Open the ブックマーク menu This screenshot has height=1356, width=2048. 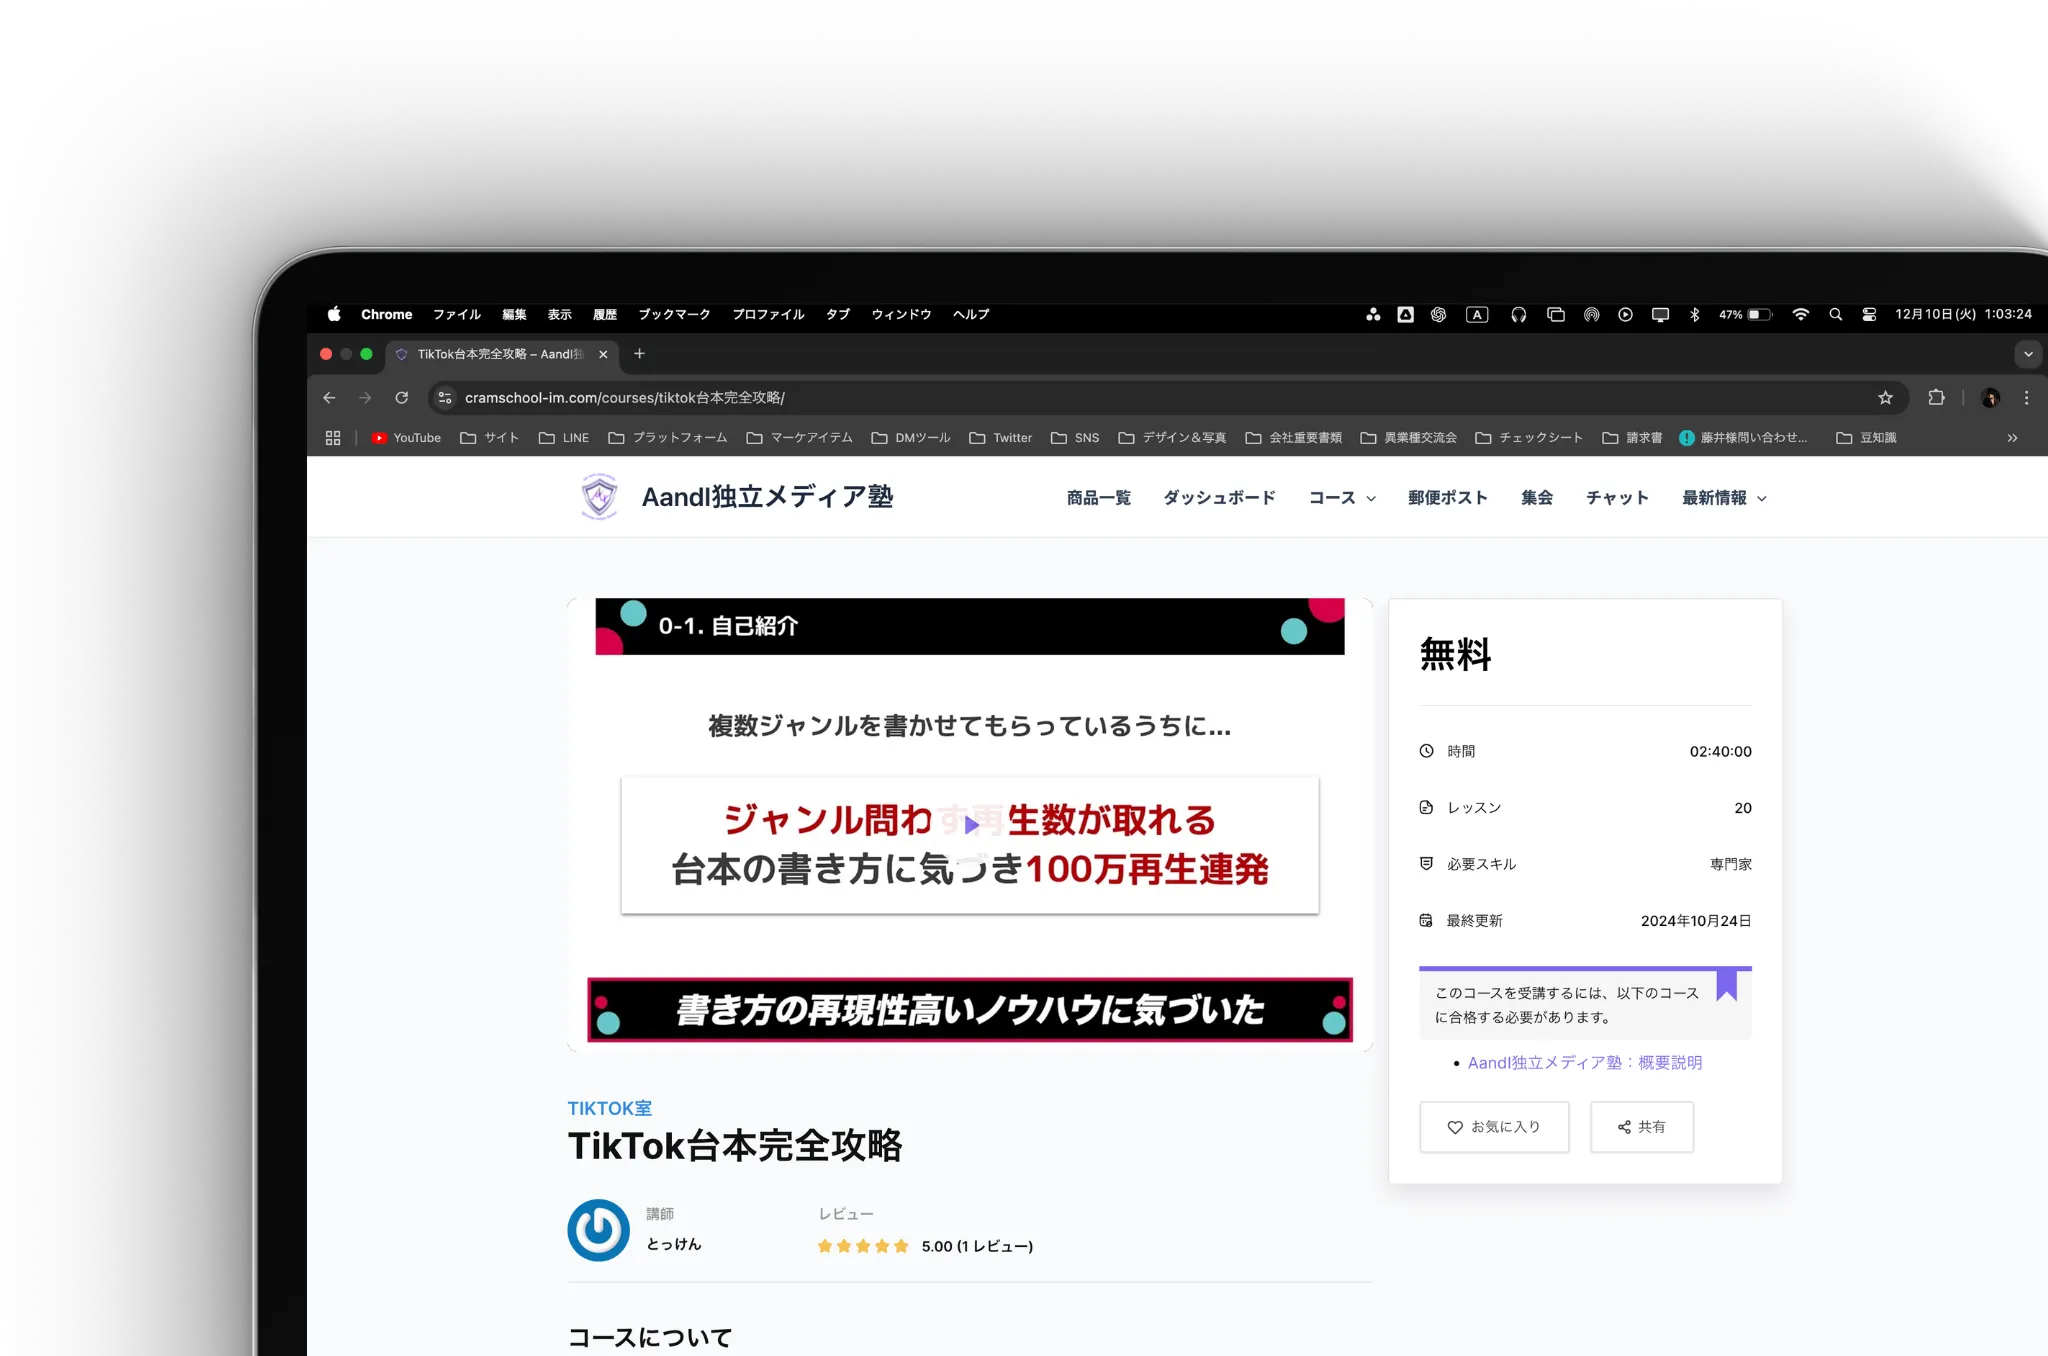click(674, 314)
